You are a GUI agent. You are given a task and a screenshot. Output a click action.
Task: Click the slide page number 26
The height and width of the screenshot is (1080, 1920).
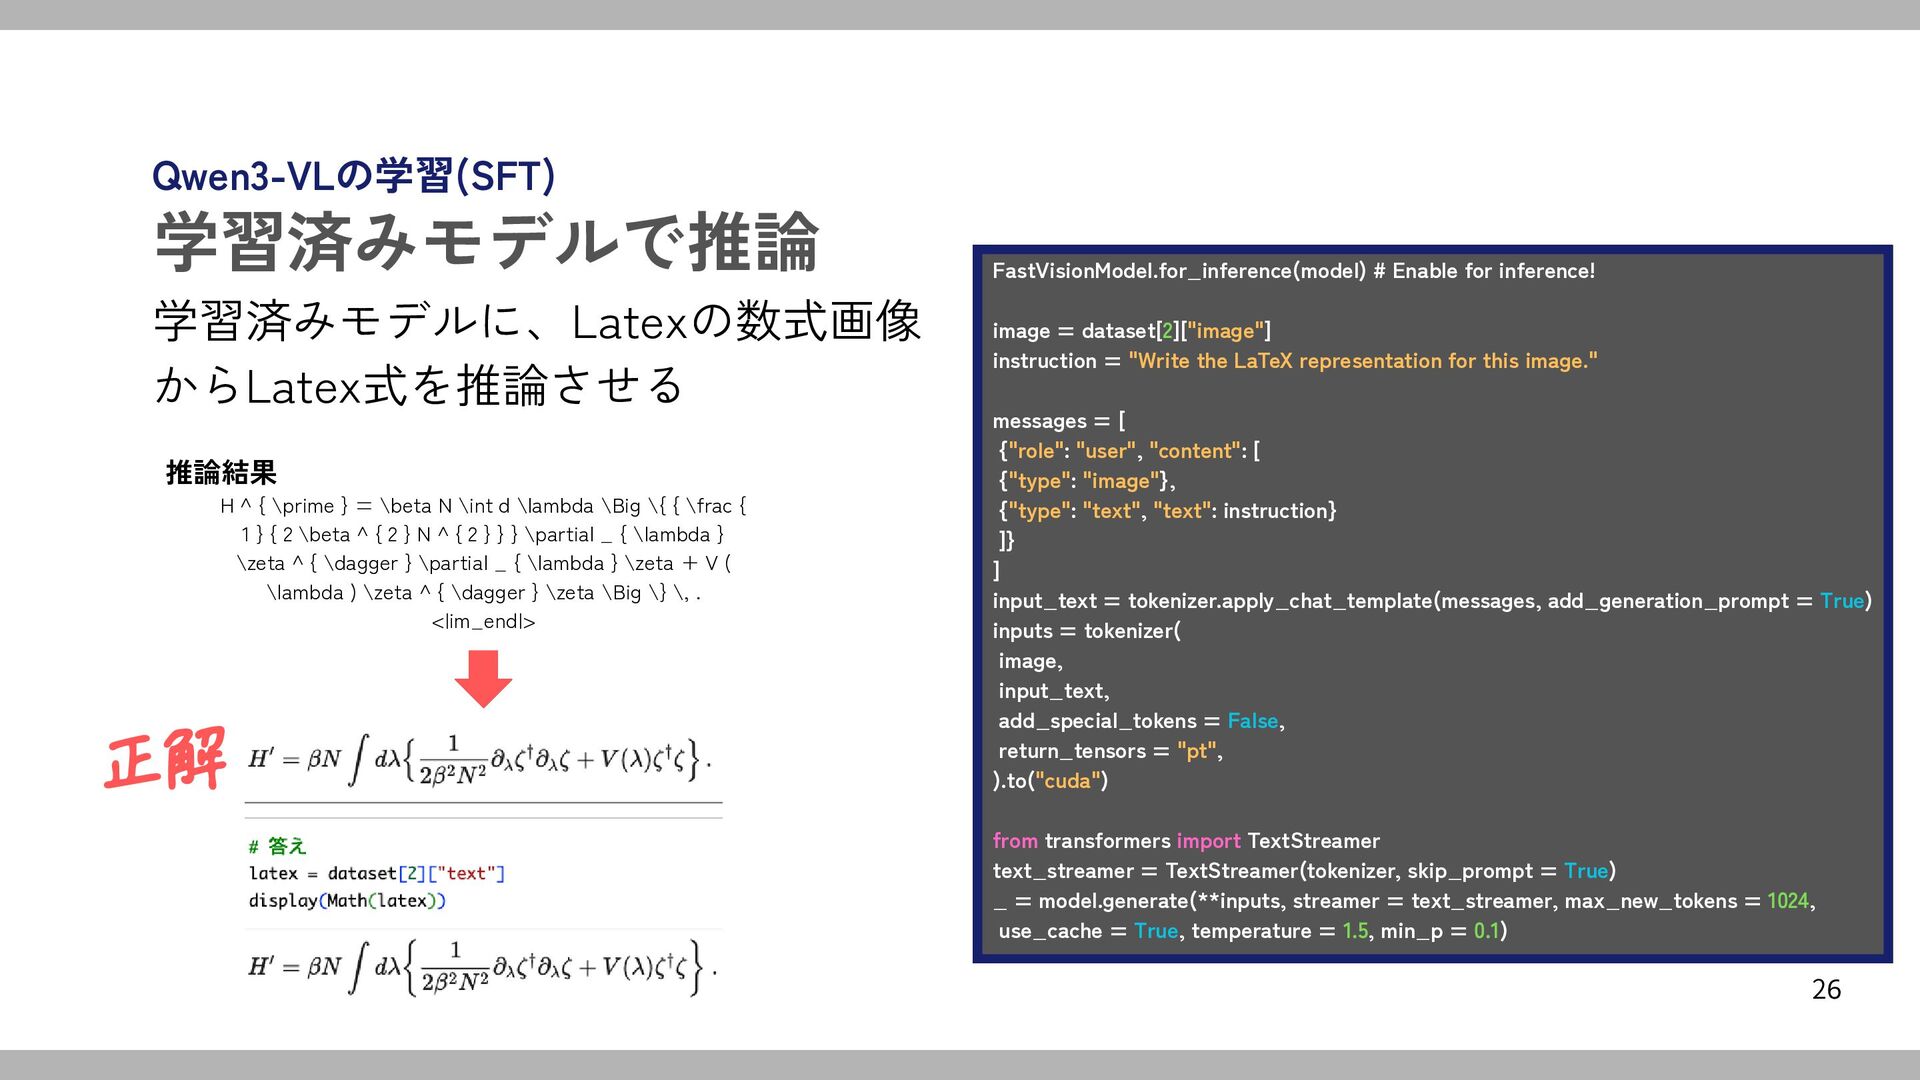tap(1825, 989)
